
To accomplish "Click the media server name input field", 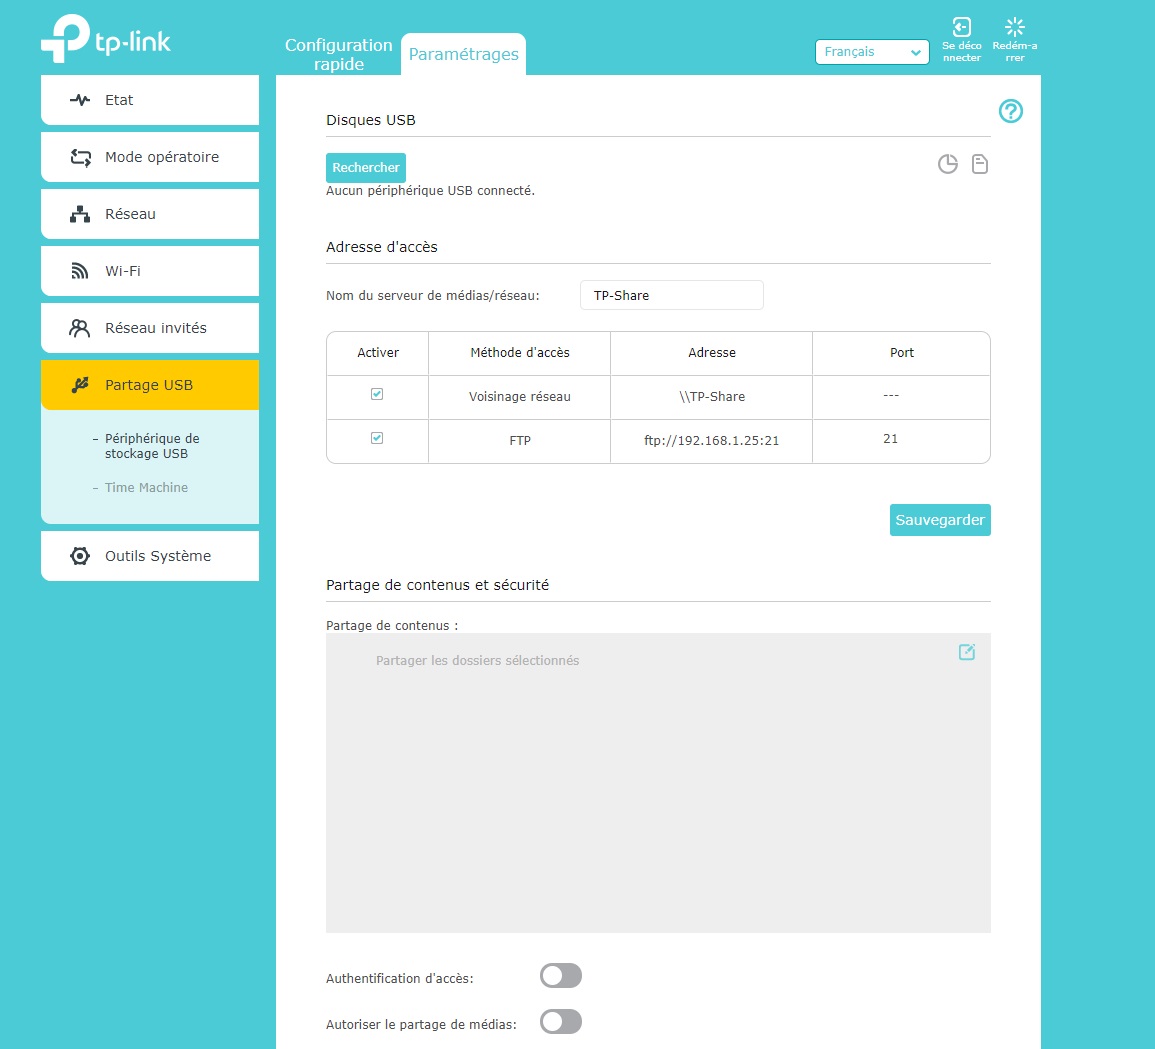I will (x=671, y=296).
